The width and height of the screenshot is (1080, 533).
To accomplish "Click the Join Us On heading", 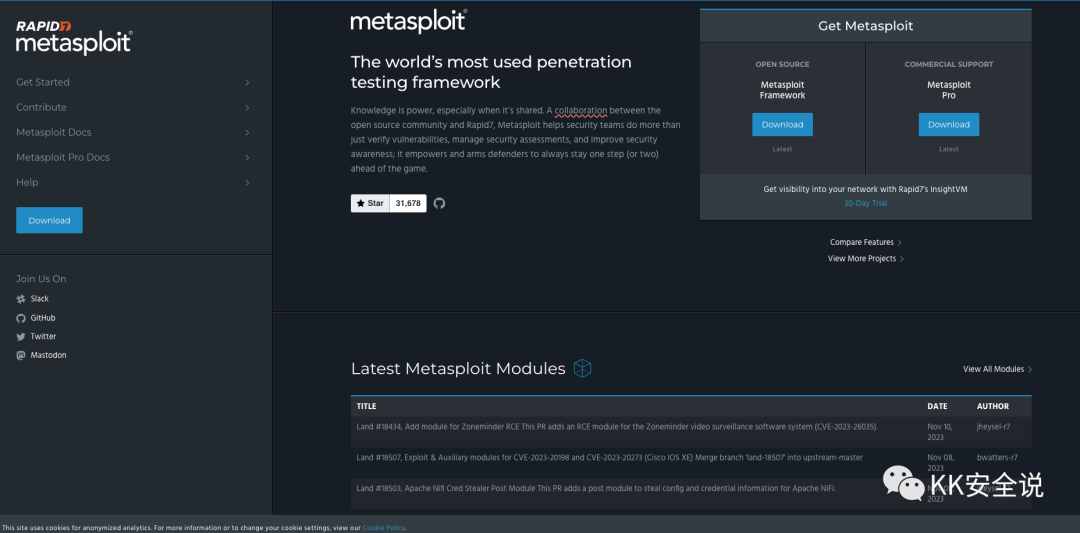I will click(41, 279).
